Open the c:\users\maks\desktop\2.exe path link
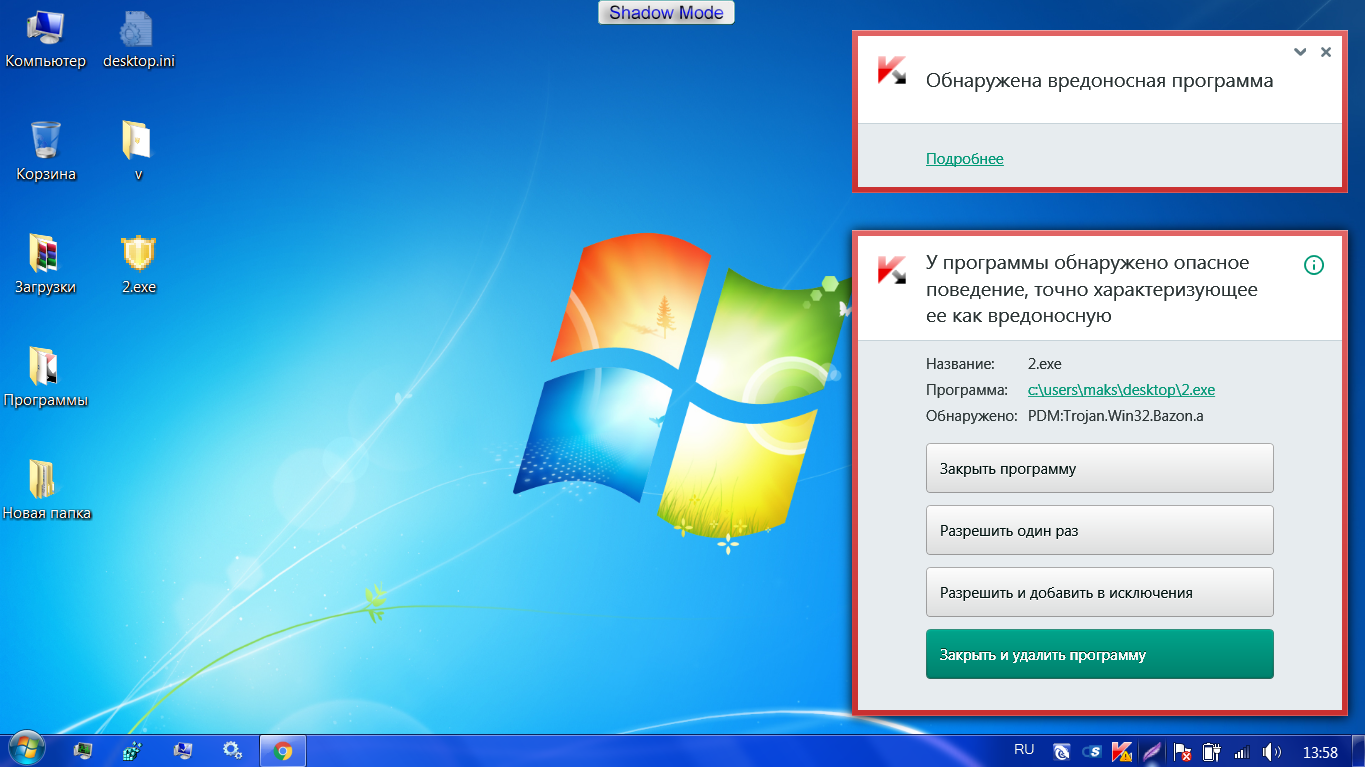This screenshot has height=767, width=1365. 1121,390
